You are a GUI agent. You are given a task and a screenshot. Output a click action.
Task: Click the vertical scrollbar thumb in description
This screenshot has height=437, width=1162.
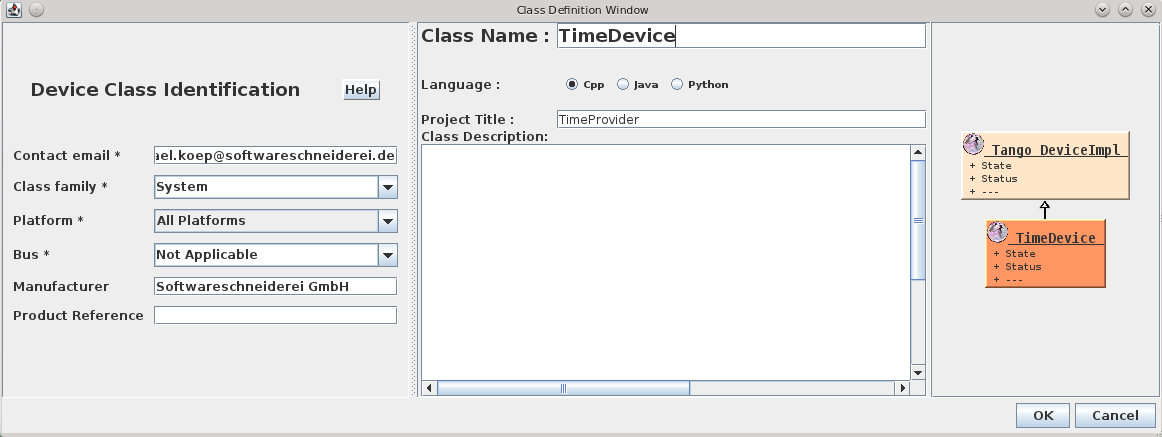coord(917,220)
